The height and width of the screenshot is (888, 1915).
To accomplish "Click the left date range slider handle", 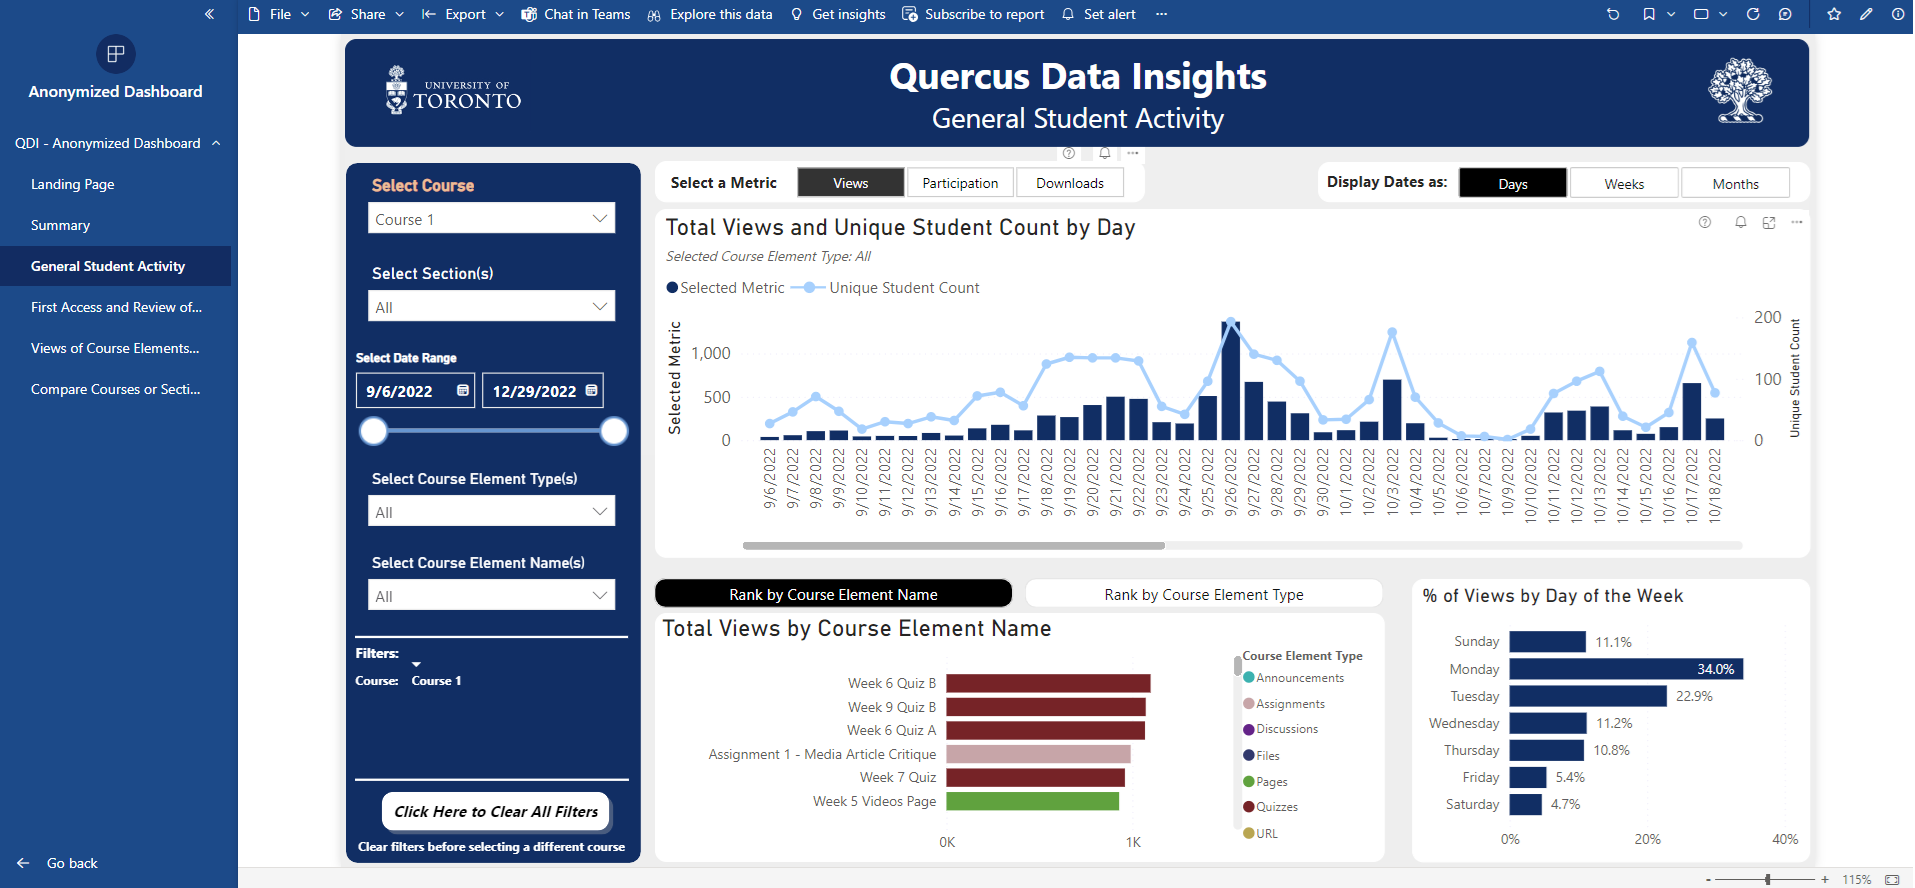I will point(373,431).
